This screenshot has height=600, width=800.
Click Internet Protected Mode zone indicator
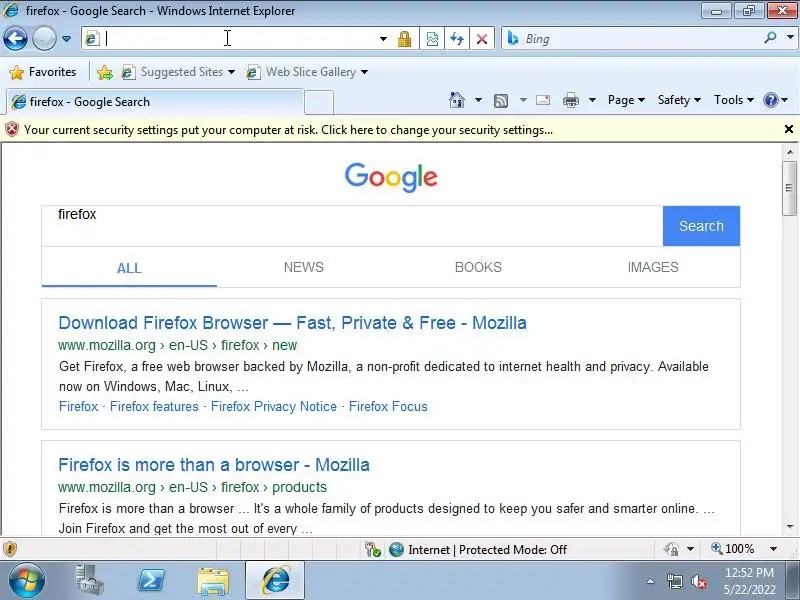[478, 549]
